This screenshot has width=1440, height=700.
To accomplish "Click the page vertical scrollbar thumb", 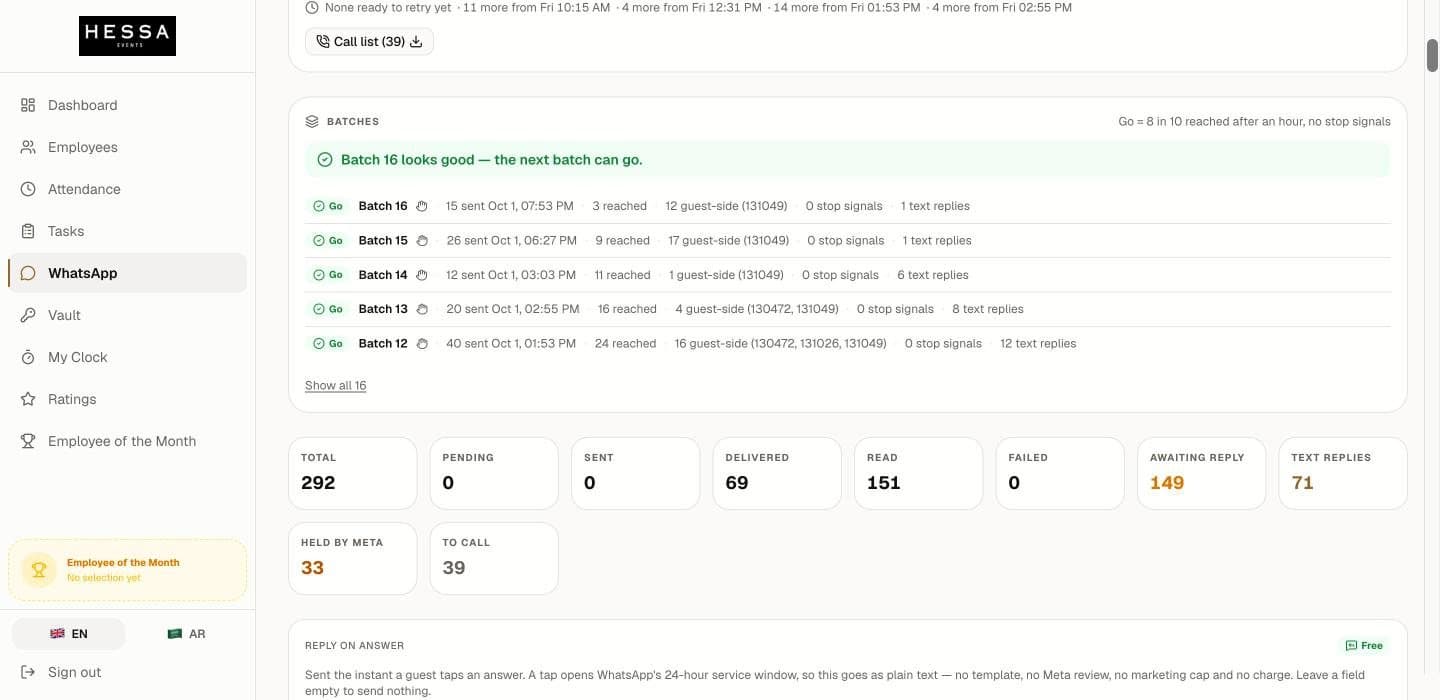I will 1432,55.
